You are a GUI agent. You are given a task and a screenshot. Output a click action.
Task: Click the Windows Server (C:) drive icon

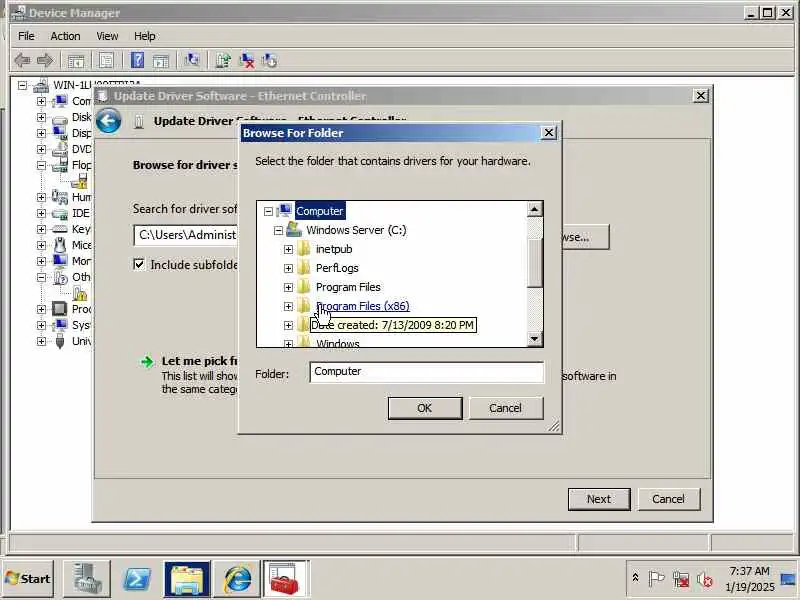point(294,230)
